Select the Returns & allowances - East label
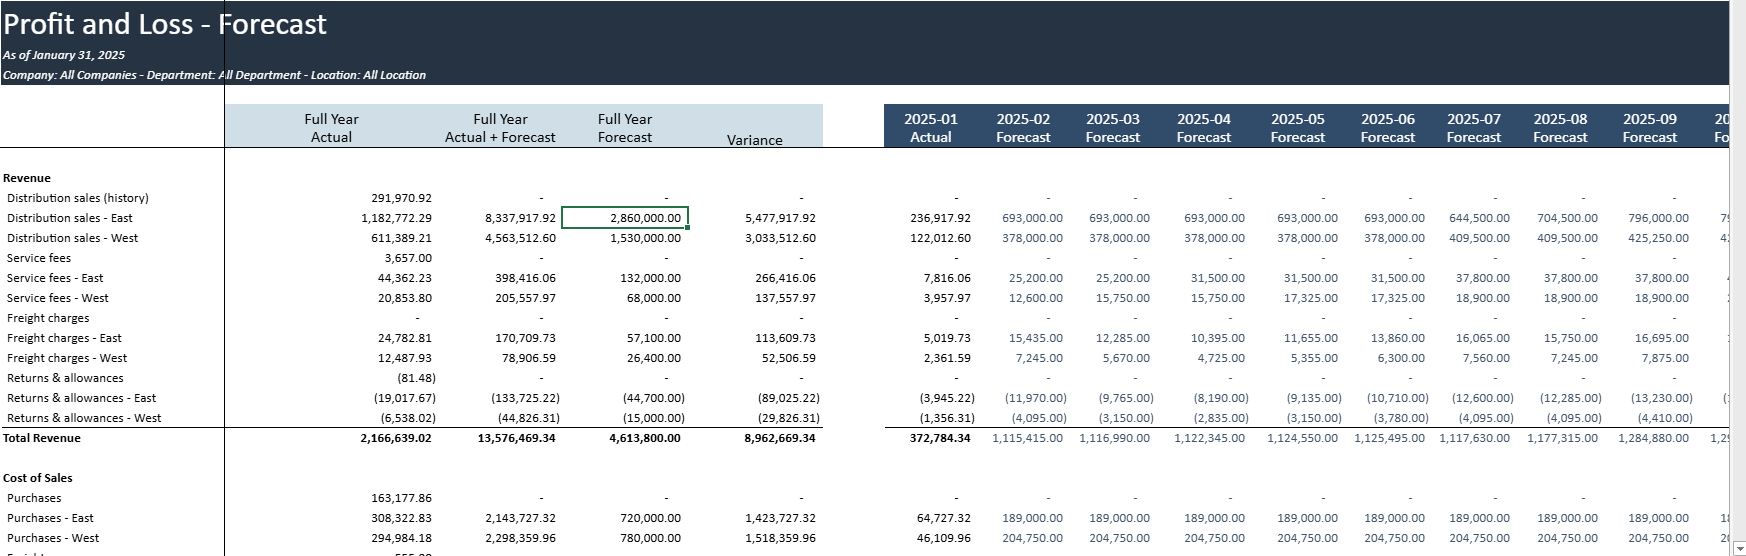 [81, 398]
